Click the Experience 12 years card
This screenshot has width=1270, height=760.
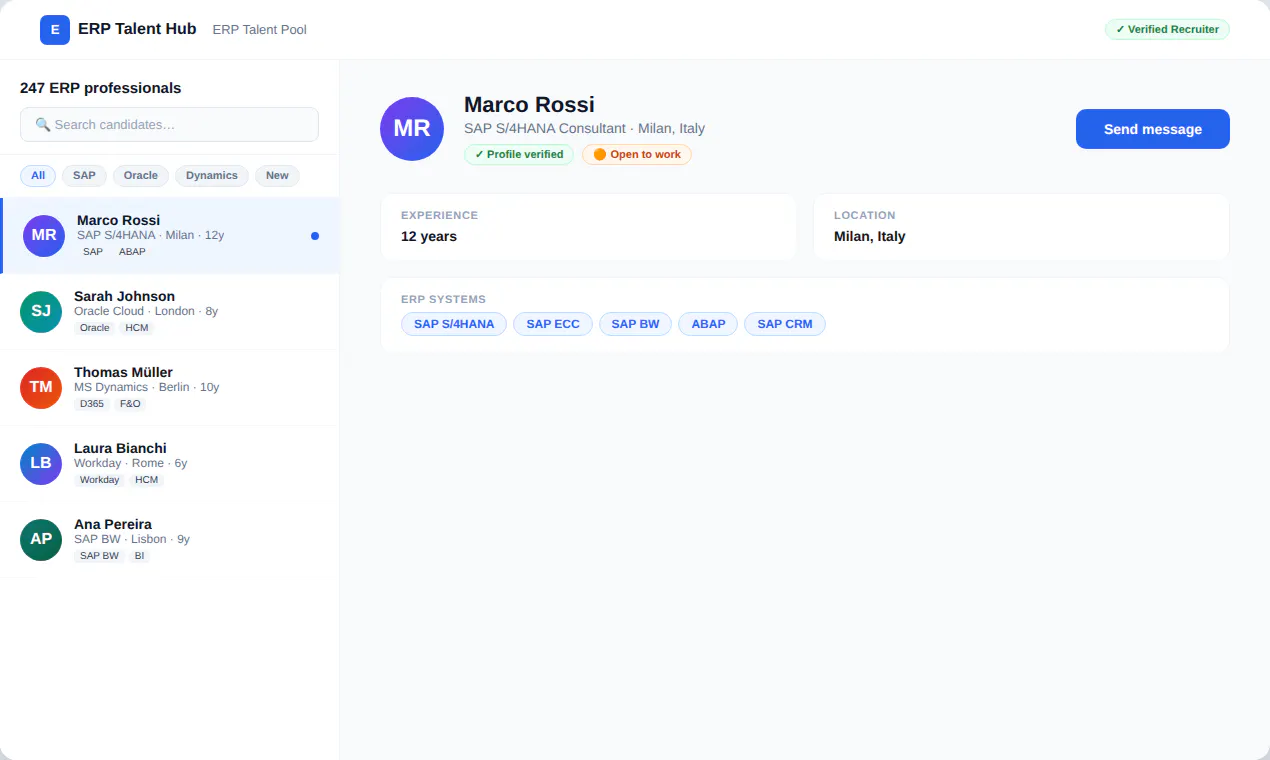click(x=589, y=227)
